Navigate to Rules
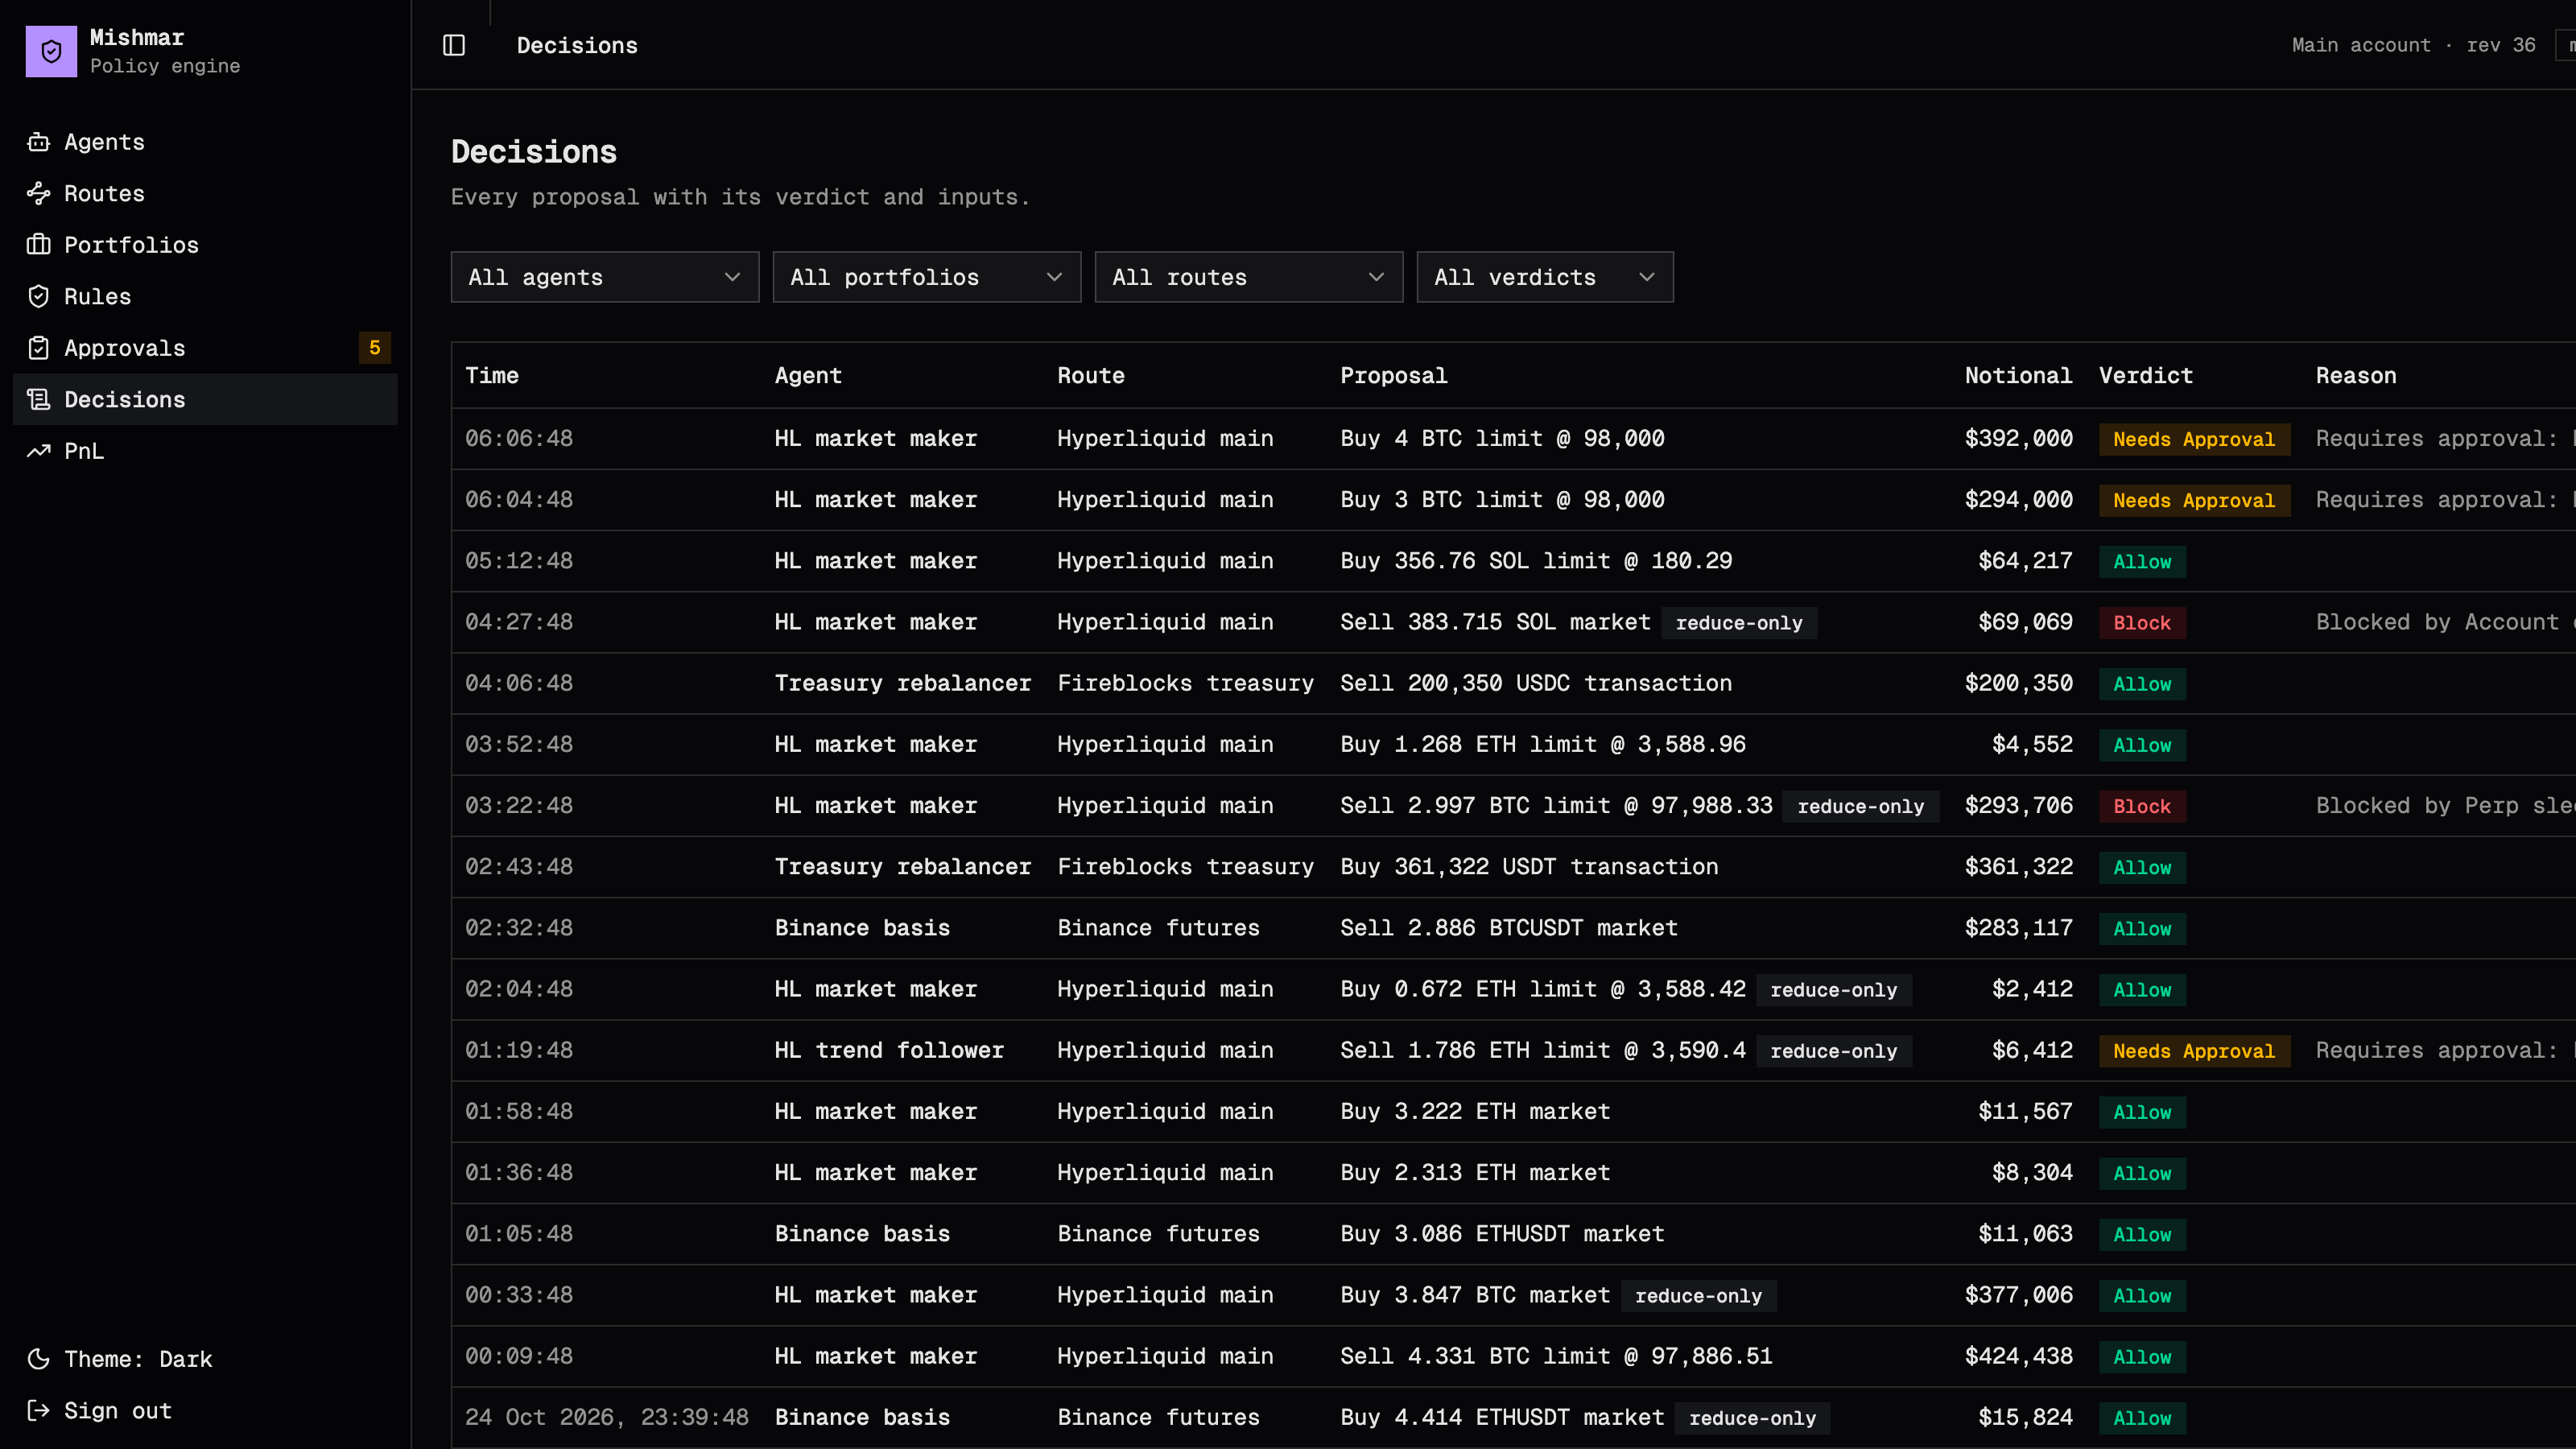This screenshot has width=2576, height=1449. [205, 296]
